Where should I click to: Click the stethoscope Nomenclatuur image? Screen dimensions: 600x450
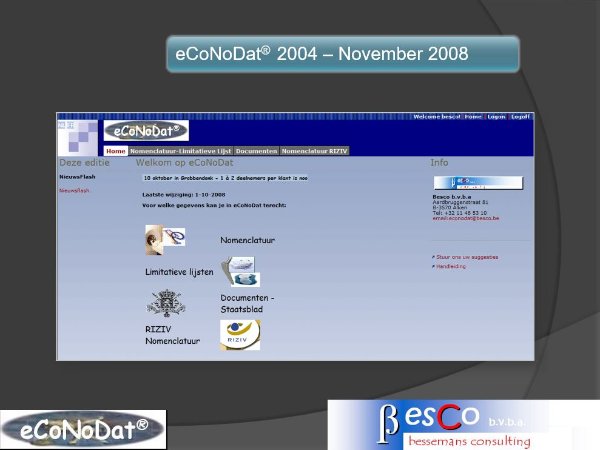(165, 240)
